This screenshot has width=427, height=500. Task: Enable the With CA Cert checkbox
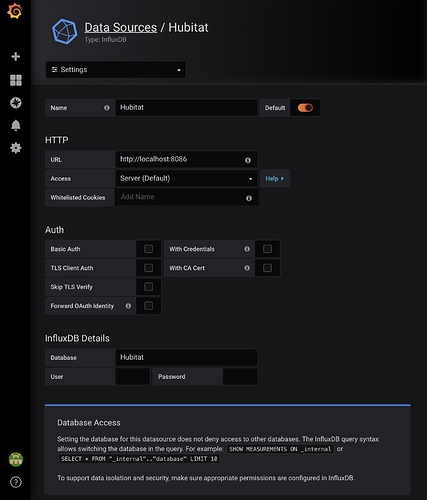point(267,268)
